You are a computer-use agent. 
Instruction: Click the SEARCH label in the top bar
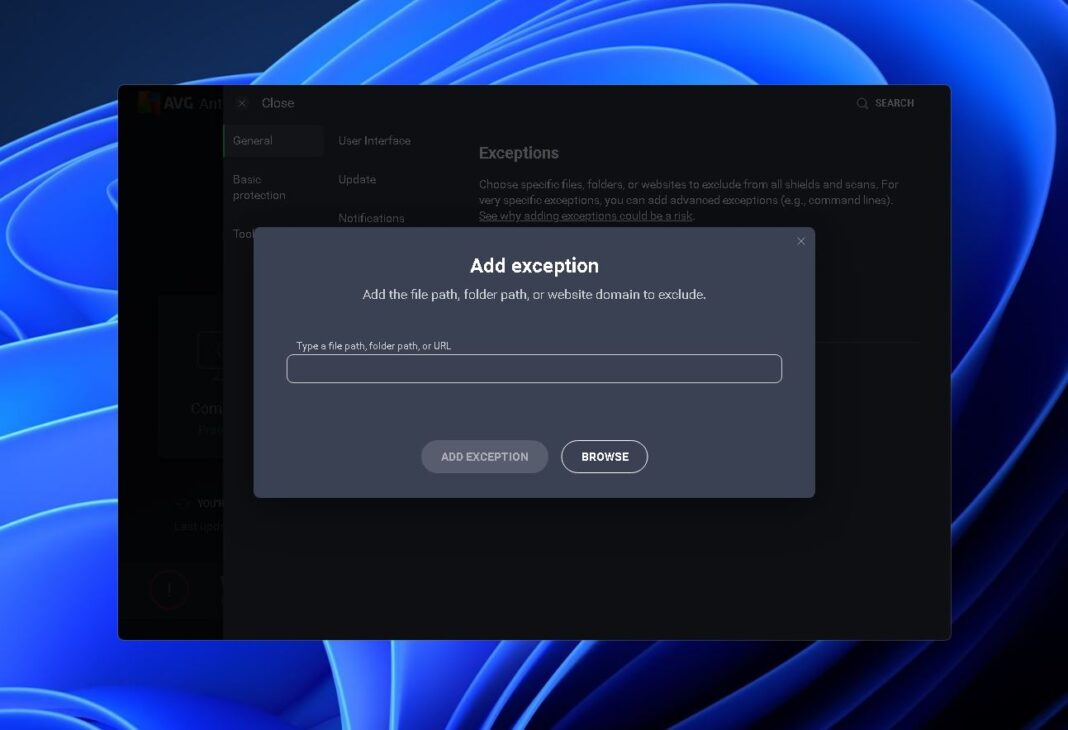click(894, 103)
